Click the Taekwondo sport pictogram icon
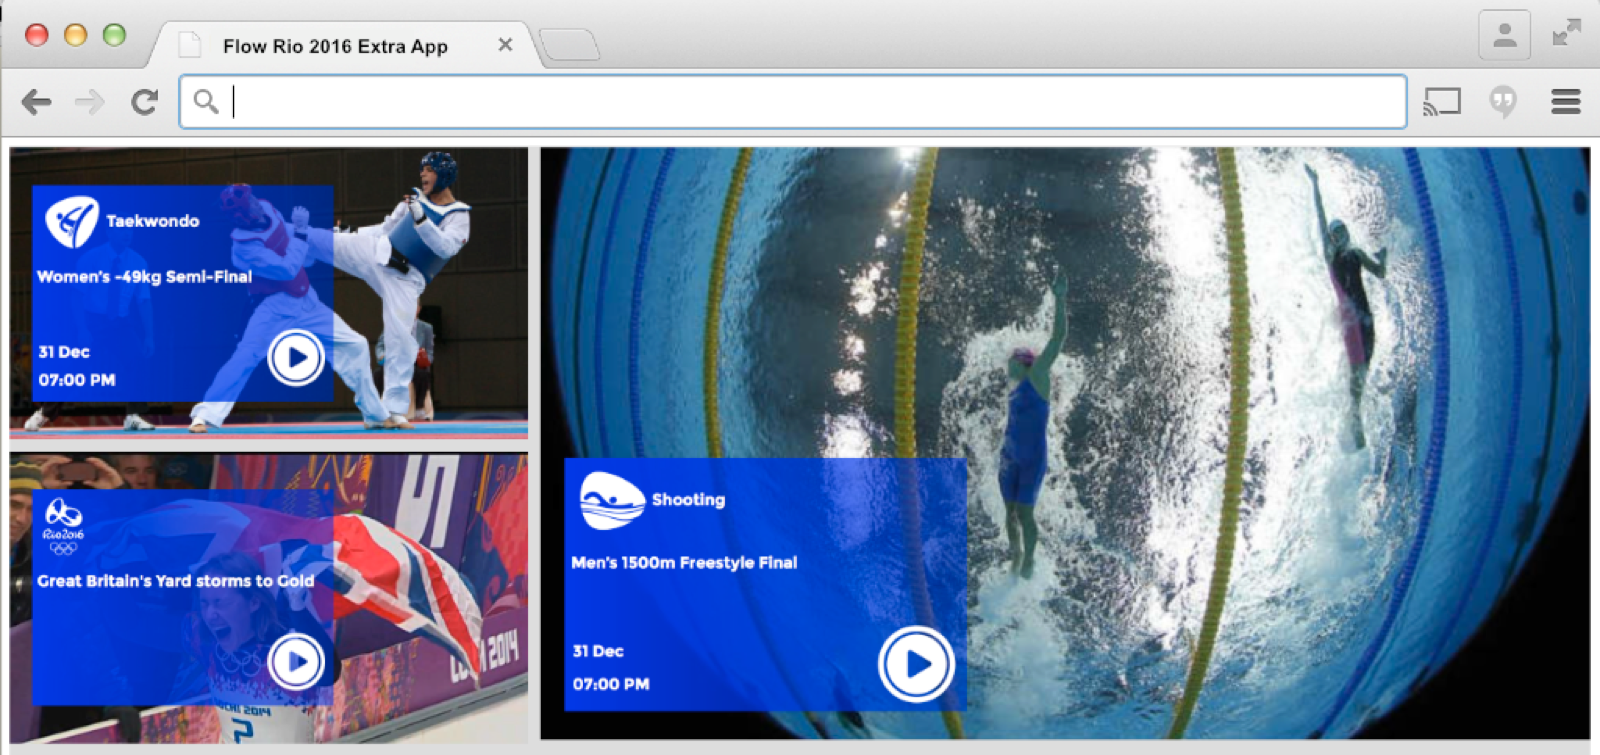 coord(71,221)
